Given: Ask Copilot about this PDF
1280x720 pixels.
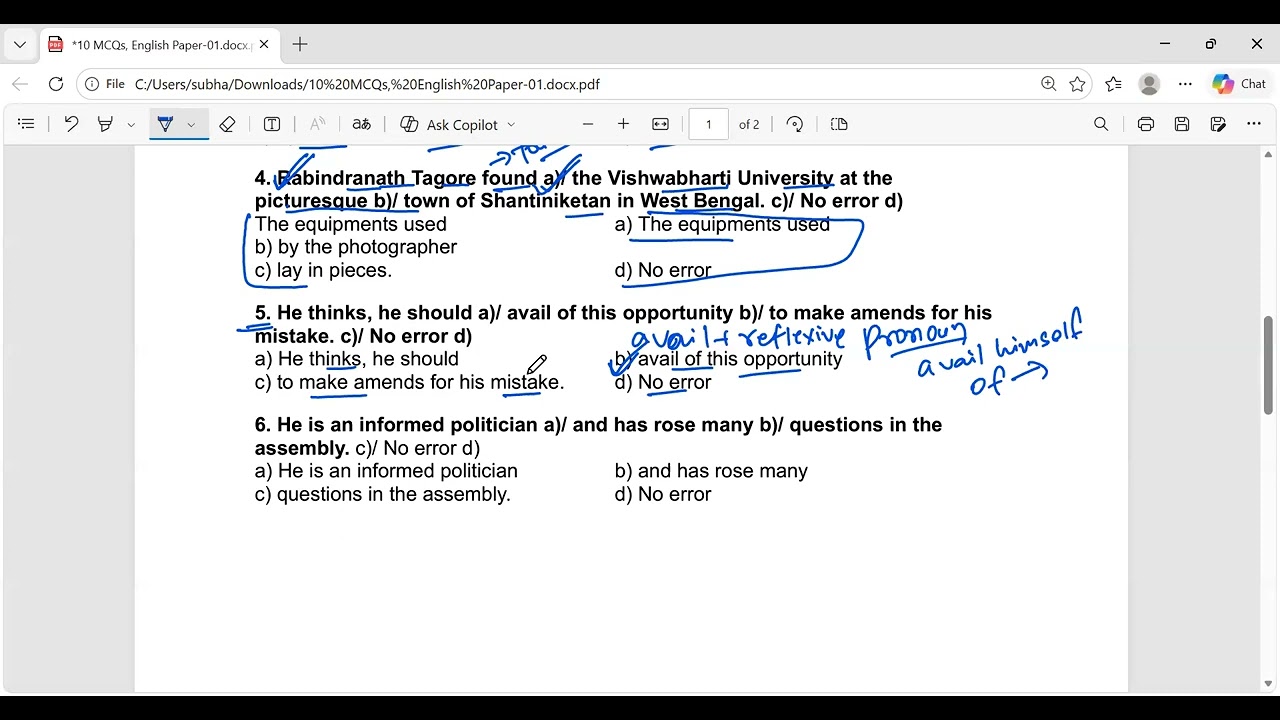Looking at the screenshot, I should tap(449, 125).
